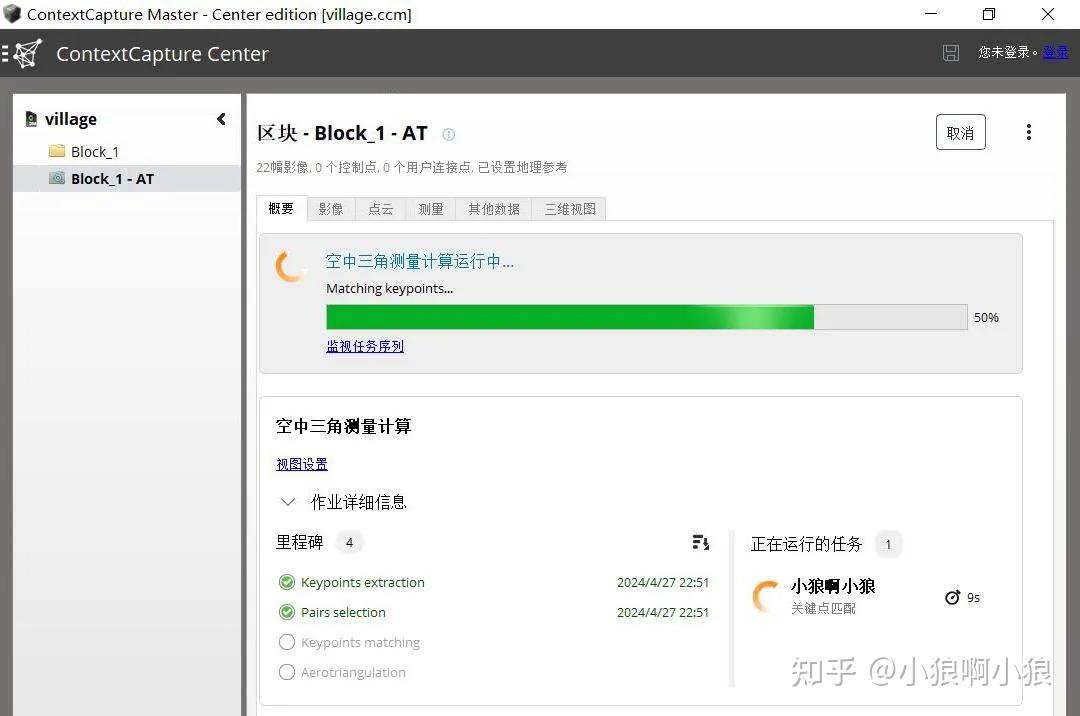Switch to the 三维视图 tab
This screenshot has height=716, width=1080.
[568, 208]
